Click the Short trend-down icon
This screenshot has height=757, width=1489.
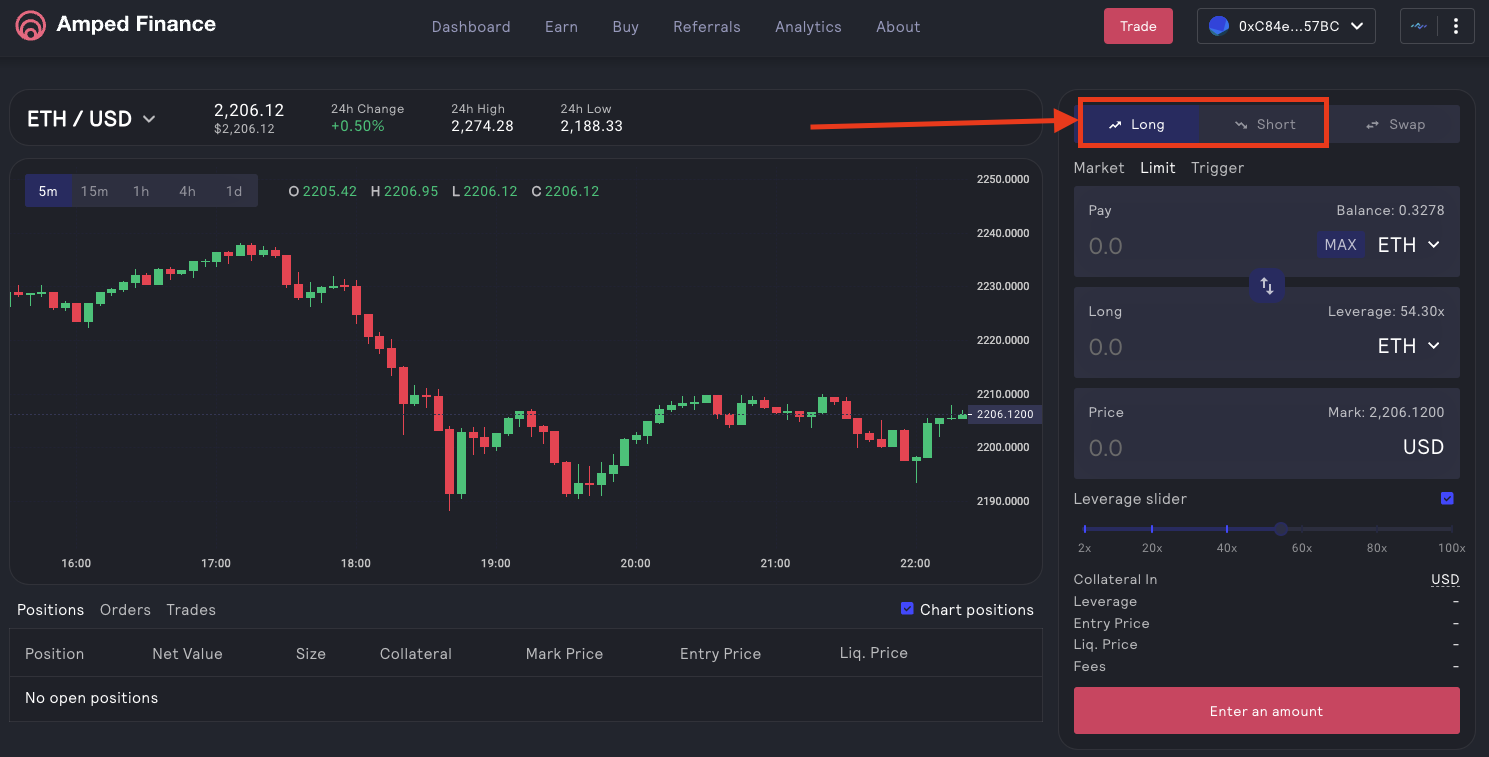(x=1241, y=125)
